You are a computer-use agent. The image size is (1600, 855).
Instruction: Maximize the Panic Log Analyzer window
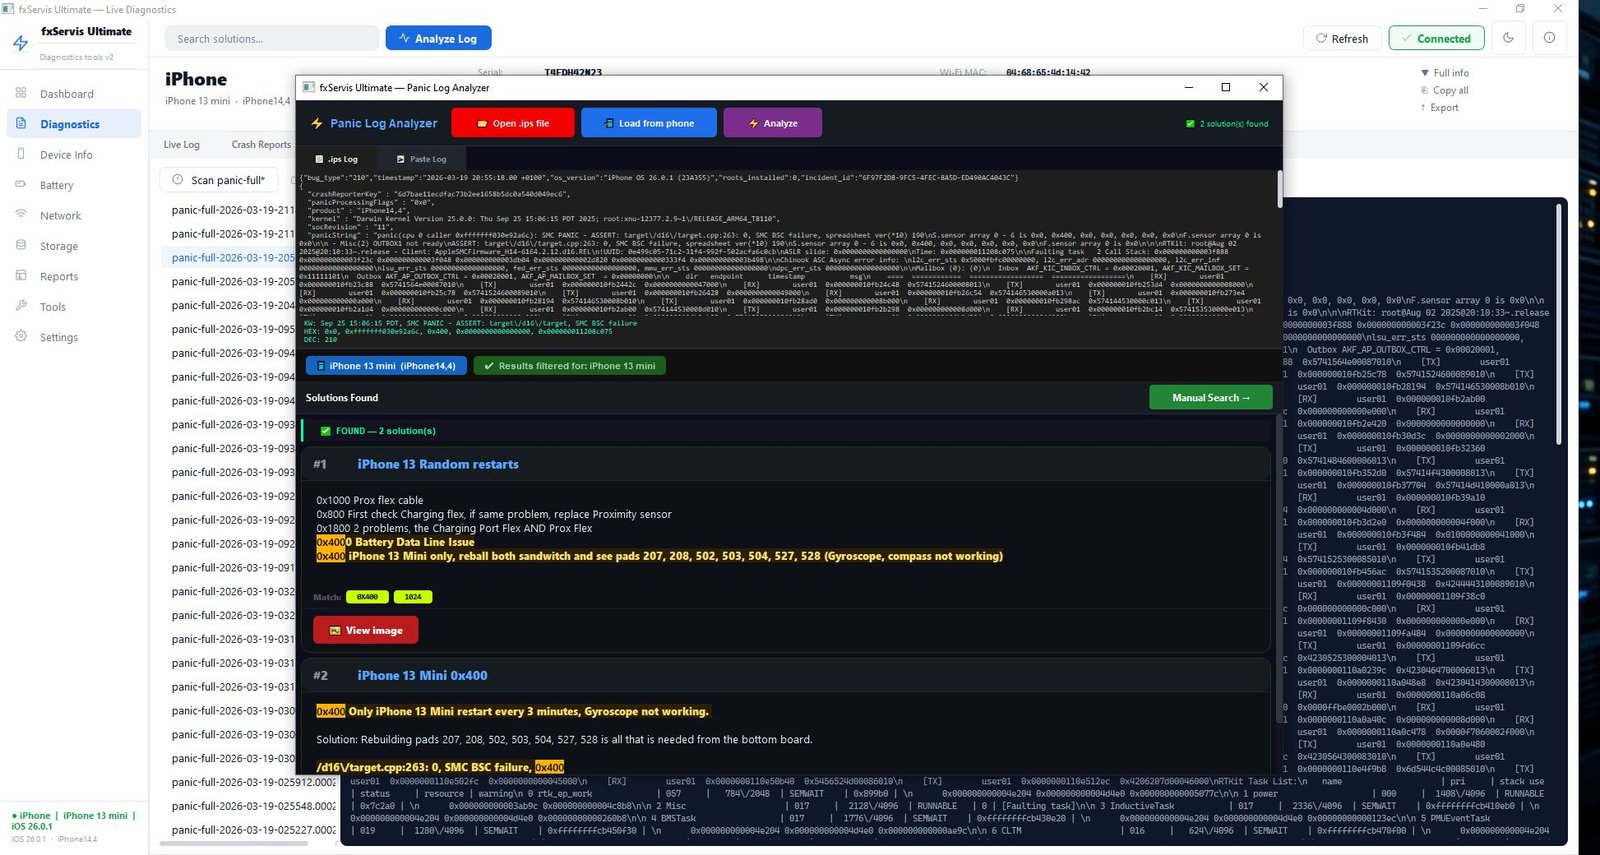pyautogui.click(x=1226, y=87)
